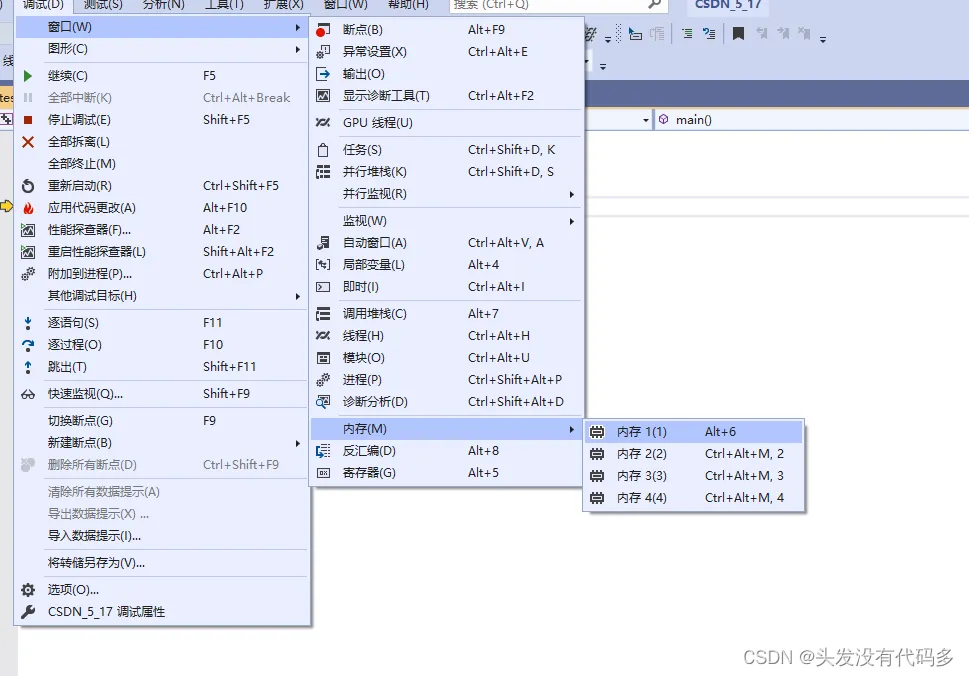Click the memory chip icon for 内存 1
Viewport: 969px width, 676px height.
coord(597,432)
